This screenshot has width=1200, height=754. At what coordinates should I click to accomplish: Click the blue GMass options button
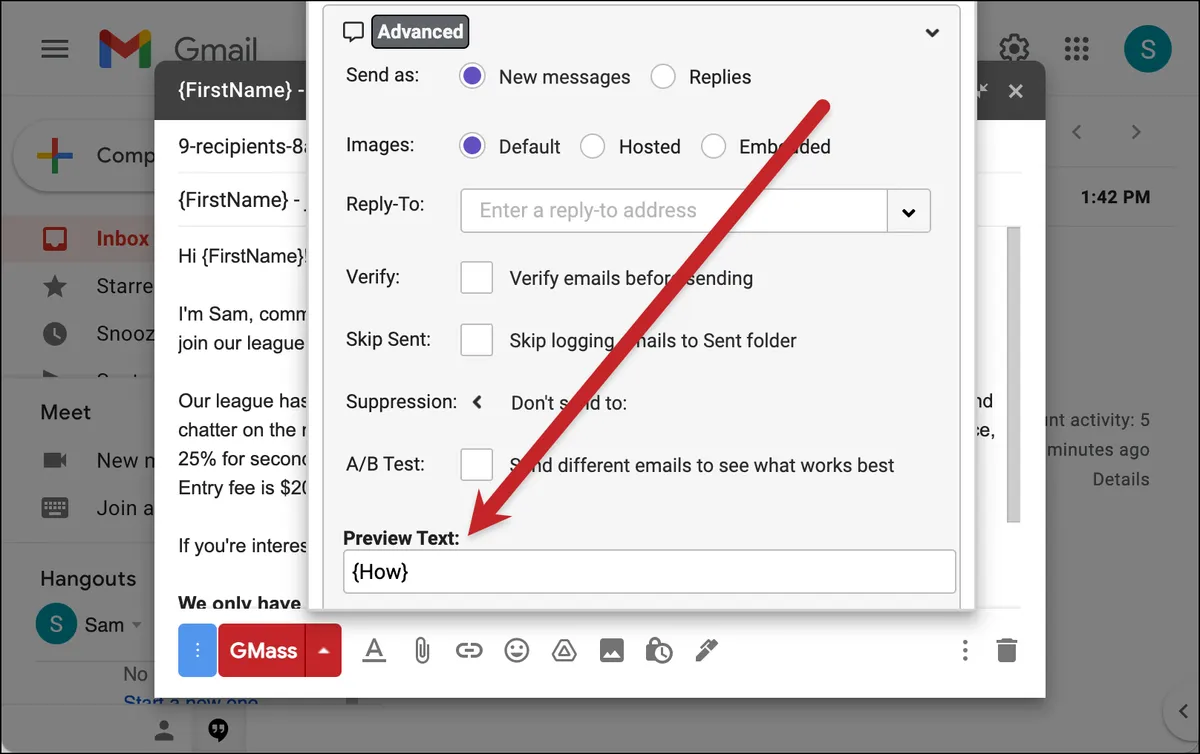click(x=198, y=650)
